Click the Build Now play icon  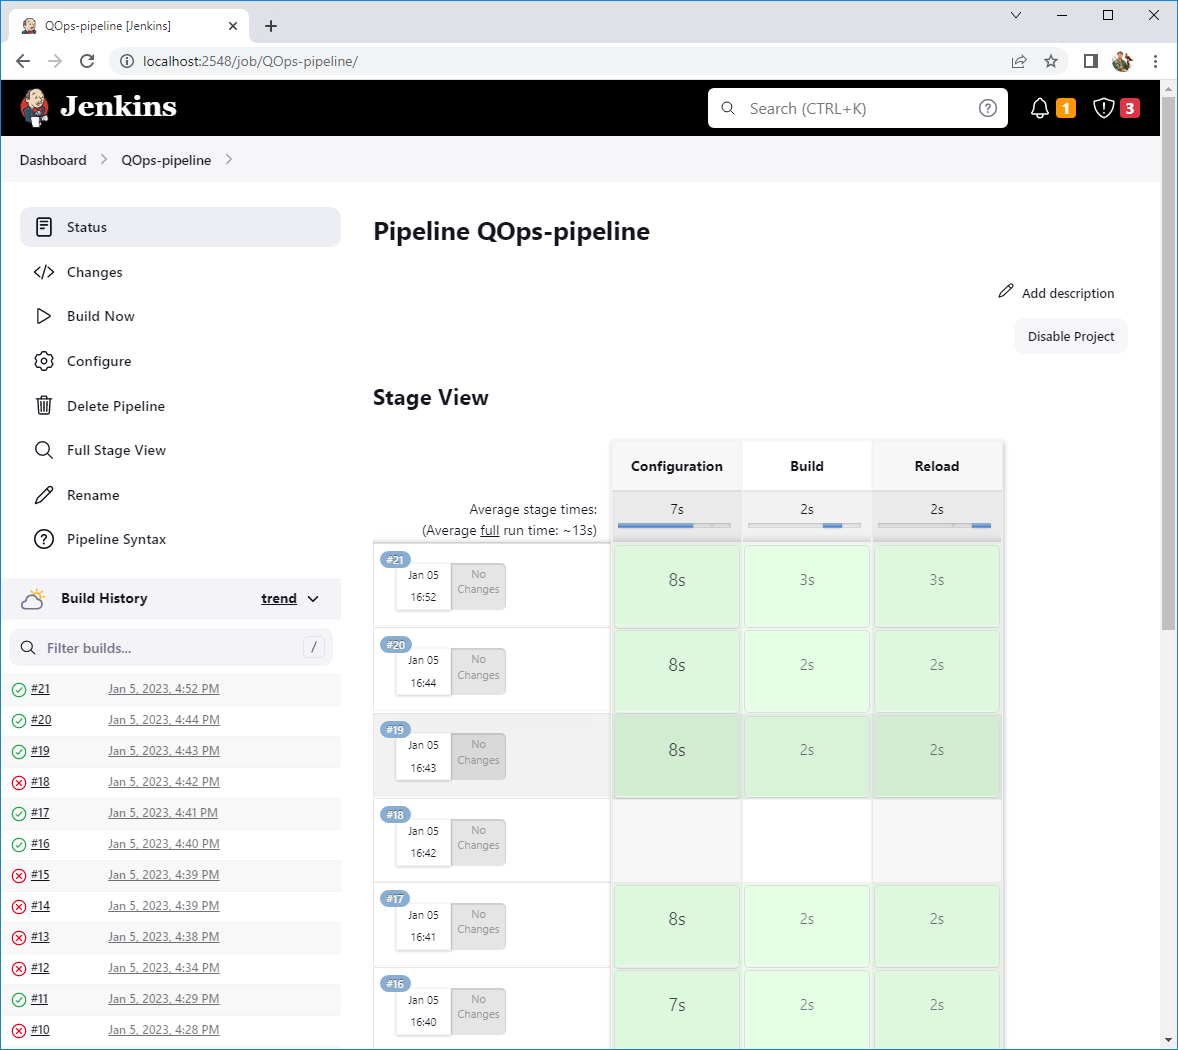(44, 316)
